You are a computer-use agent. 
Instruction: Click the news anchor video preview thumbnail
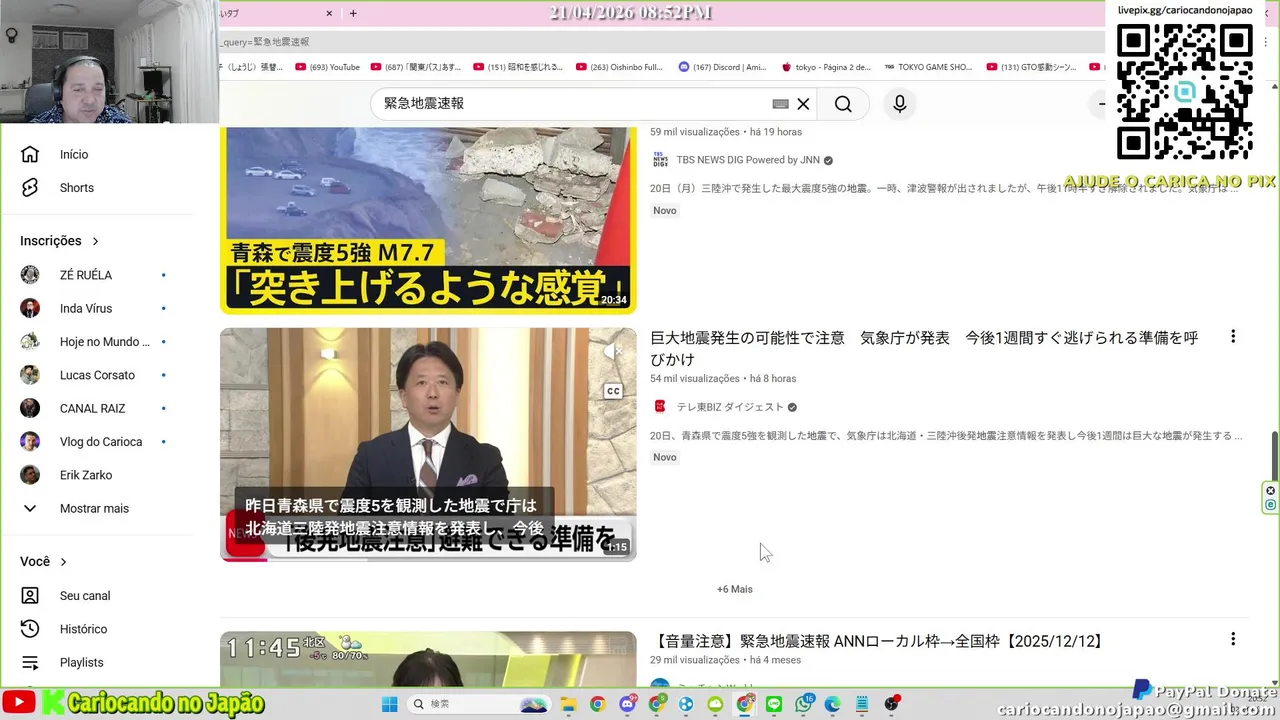(428, 444)
